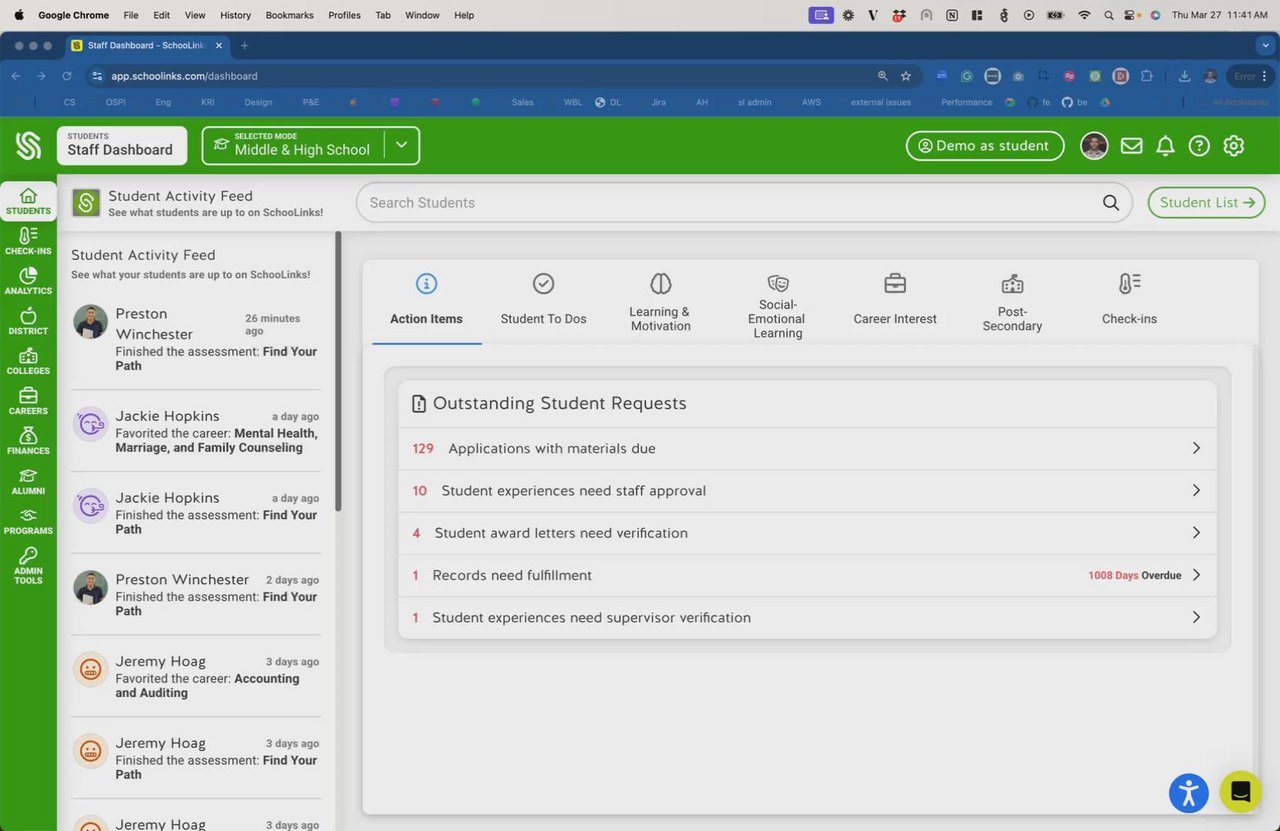Open the History menu in the menu bar

pos(235,15)
